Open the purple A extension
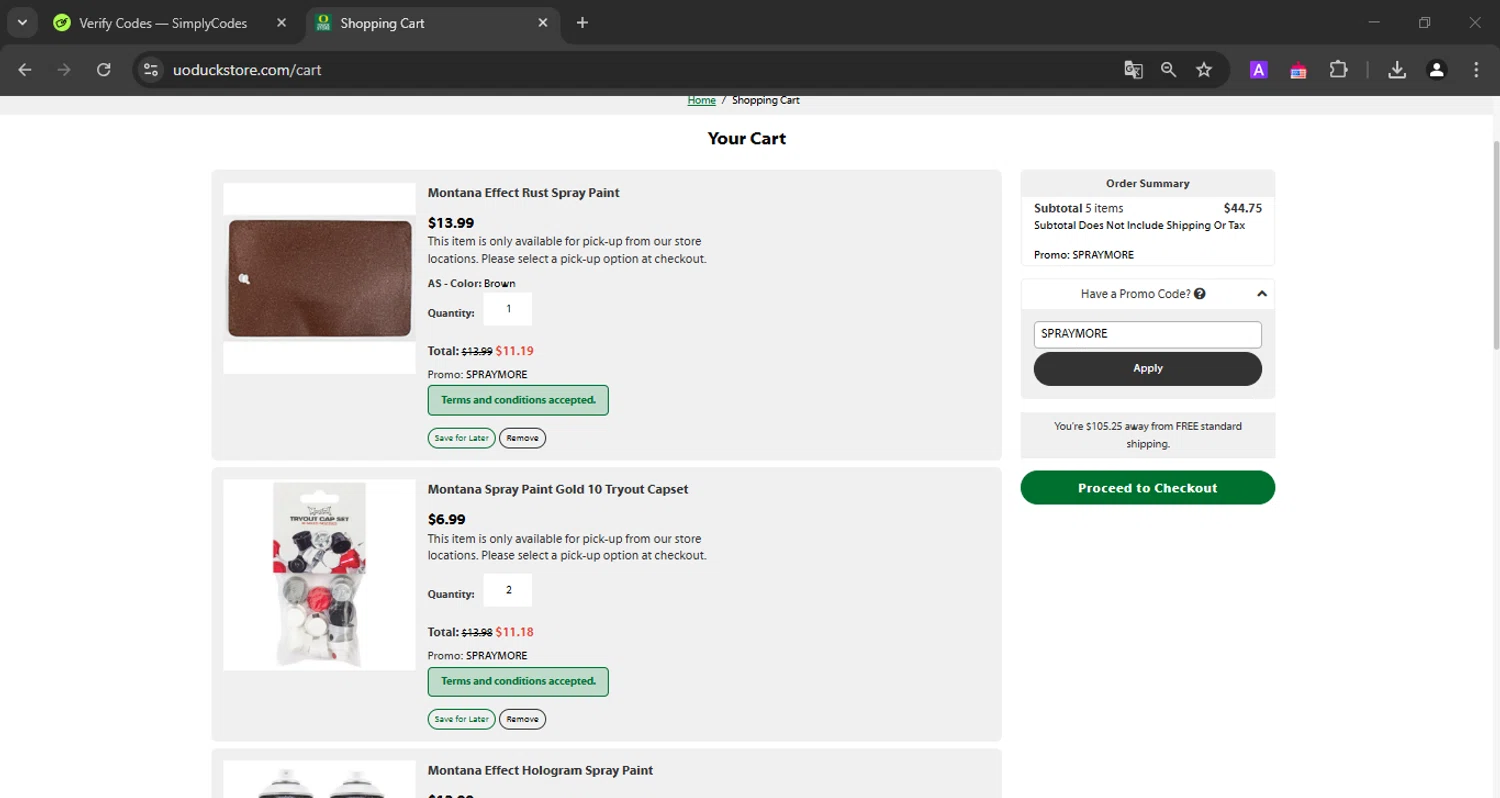 tap(1259, 70)
